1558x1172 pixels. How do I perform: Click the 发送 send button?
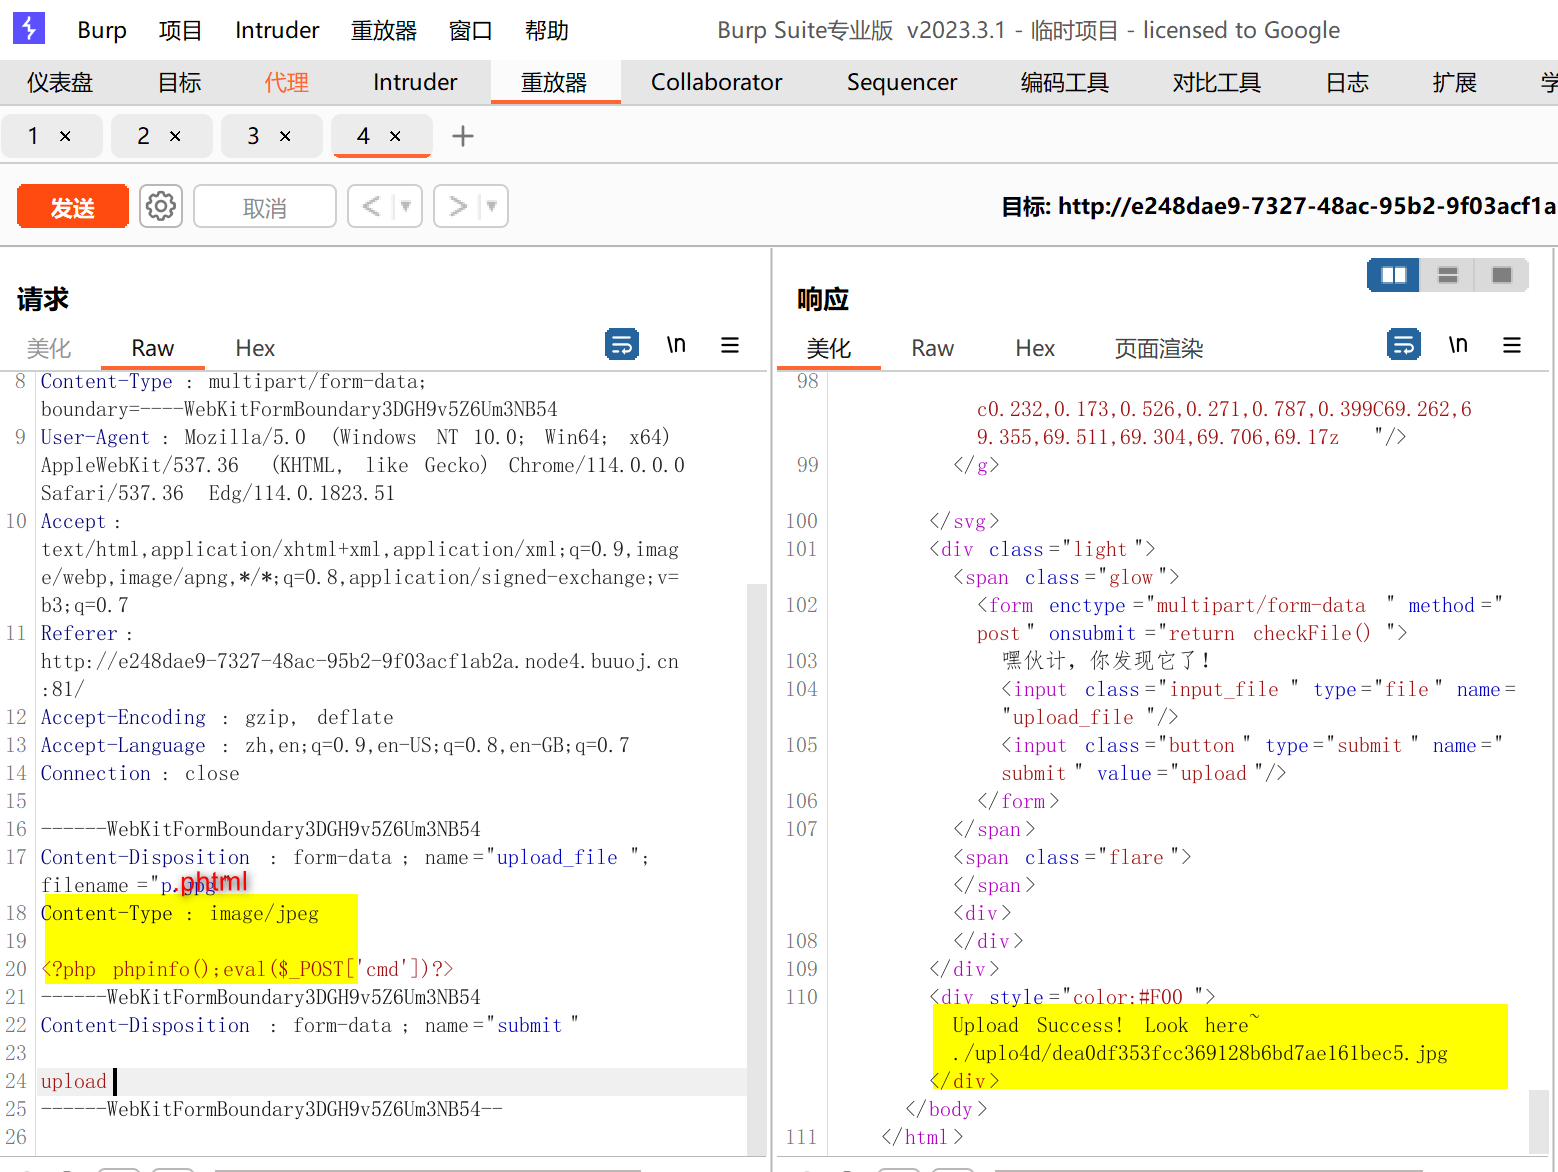[x=73, y=207]
